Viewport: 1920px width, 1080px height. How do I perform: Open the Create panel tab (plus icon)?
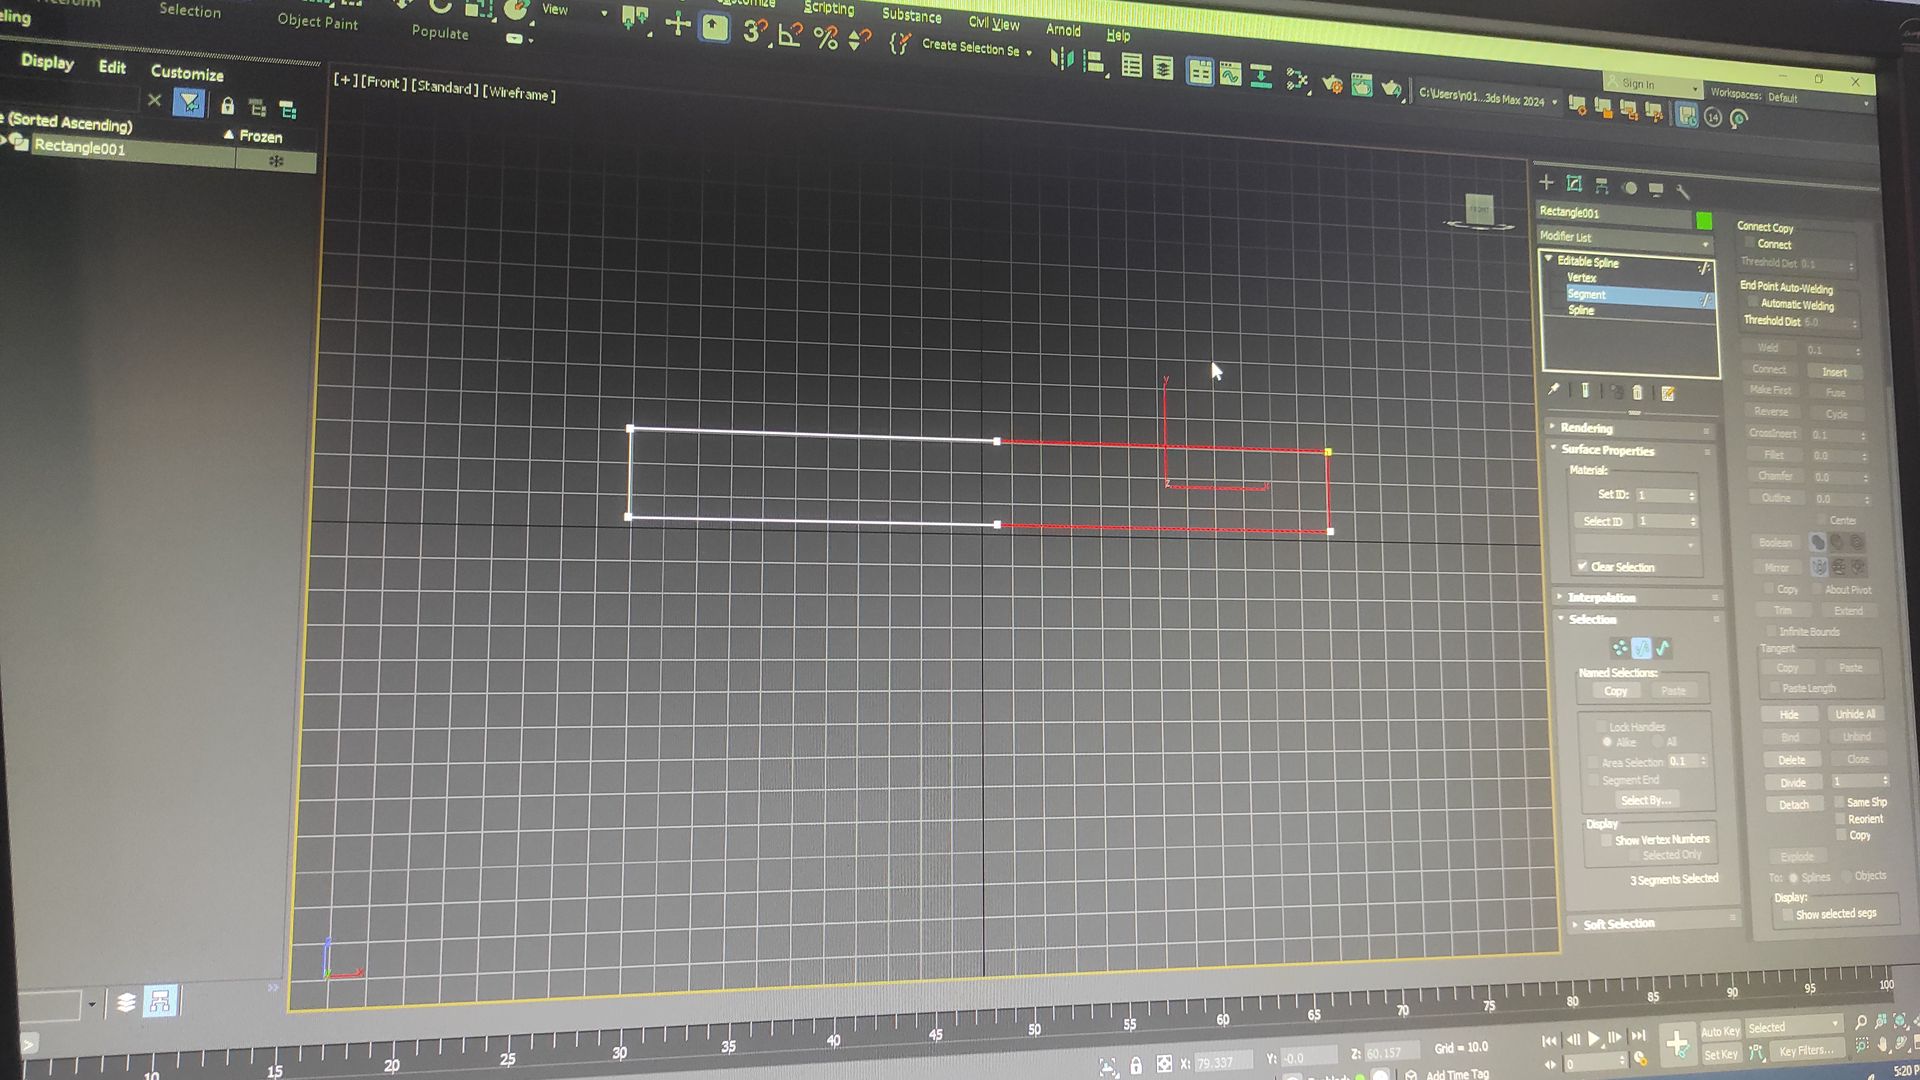(1546, 182)
